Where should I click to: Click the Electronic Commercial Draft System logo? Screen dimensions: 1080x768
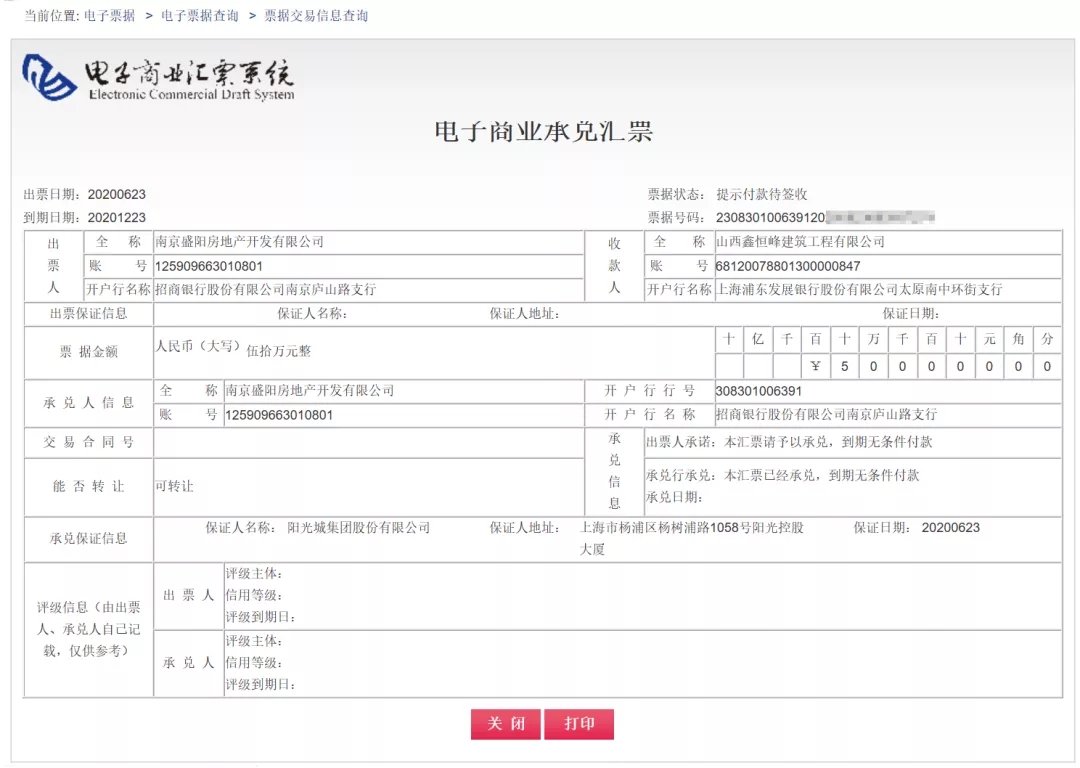click(x=158, y=78)
